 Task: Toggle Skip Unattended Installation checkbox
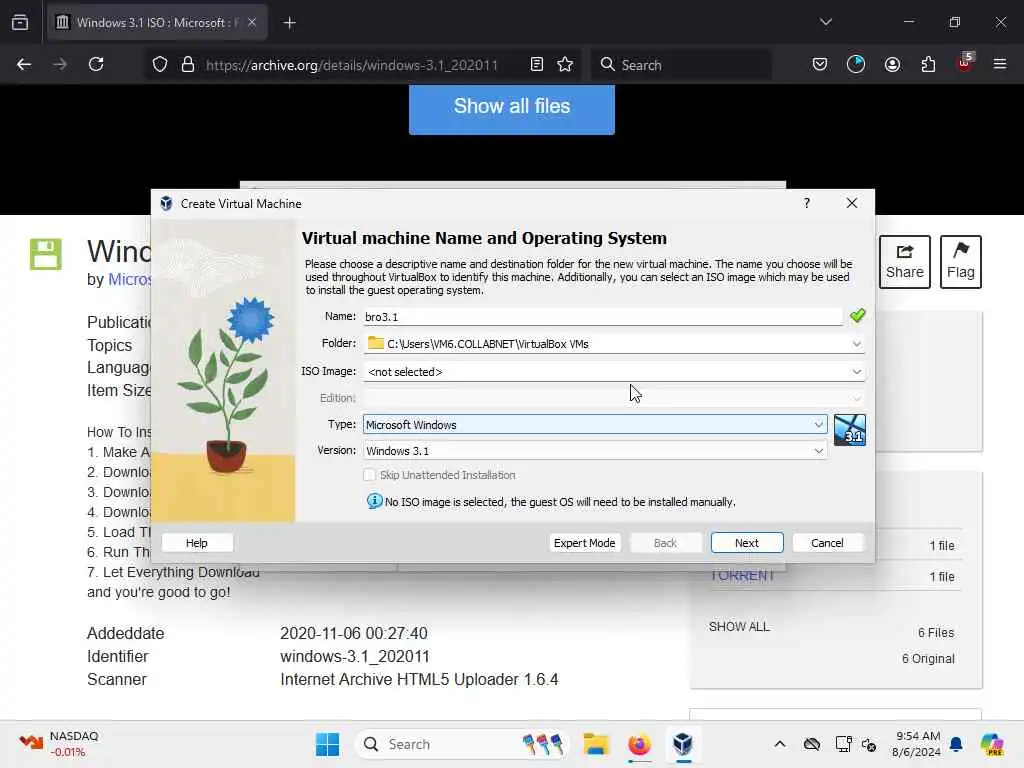369,475
